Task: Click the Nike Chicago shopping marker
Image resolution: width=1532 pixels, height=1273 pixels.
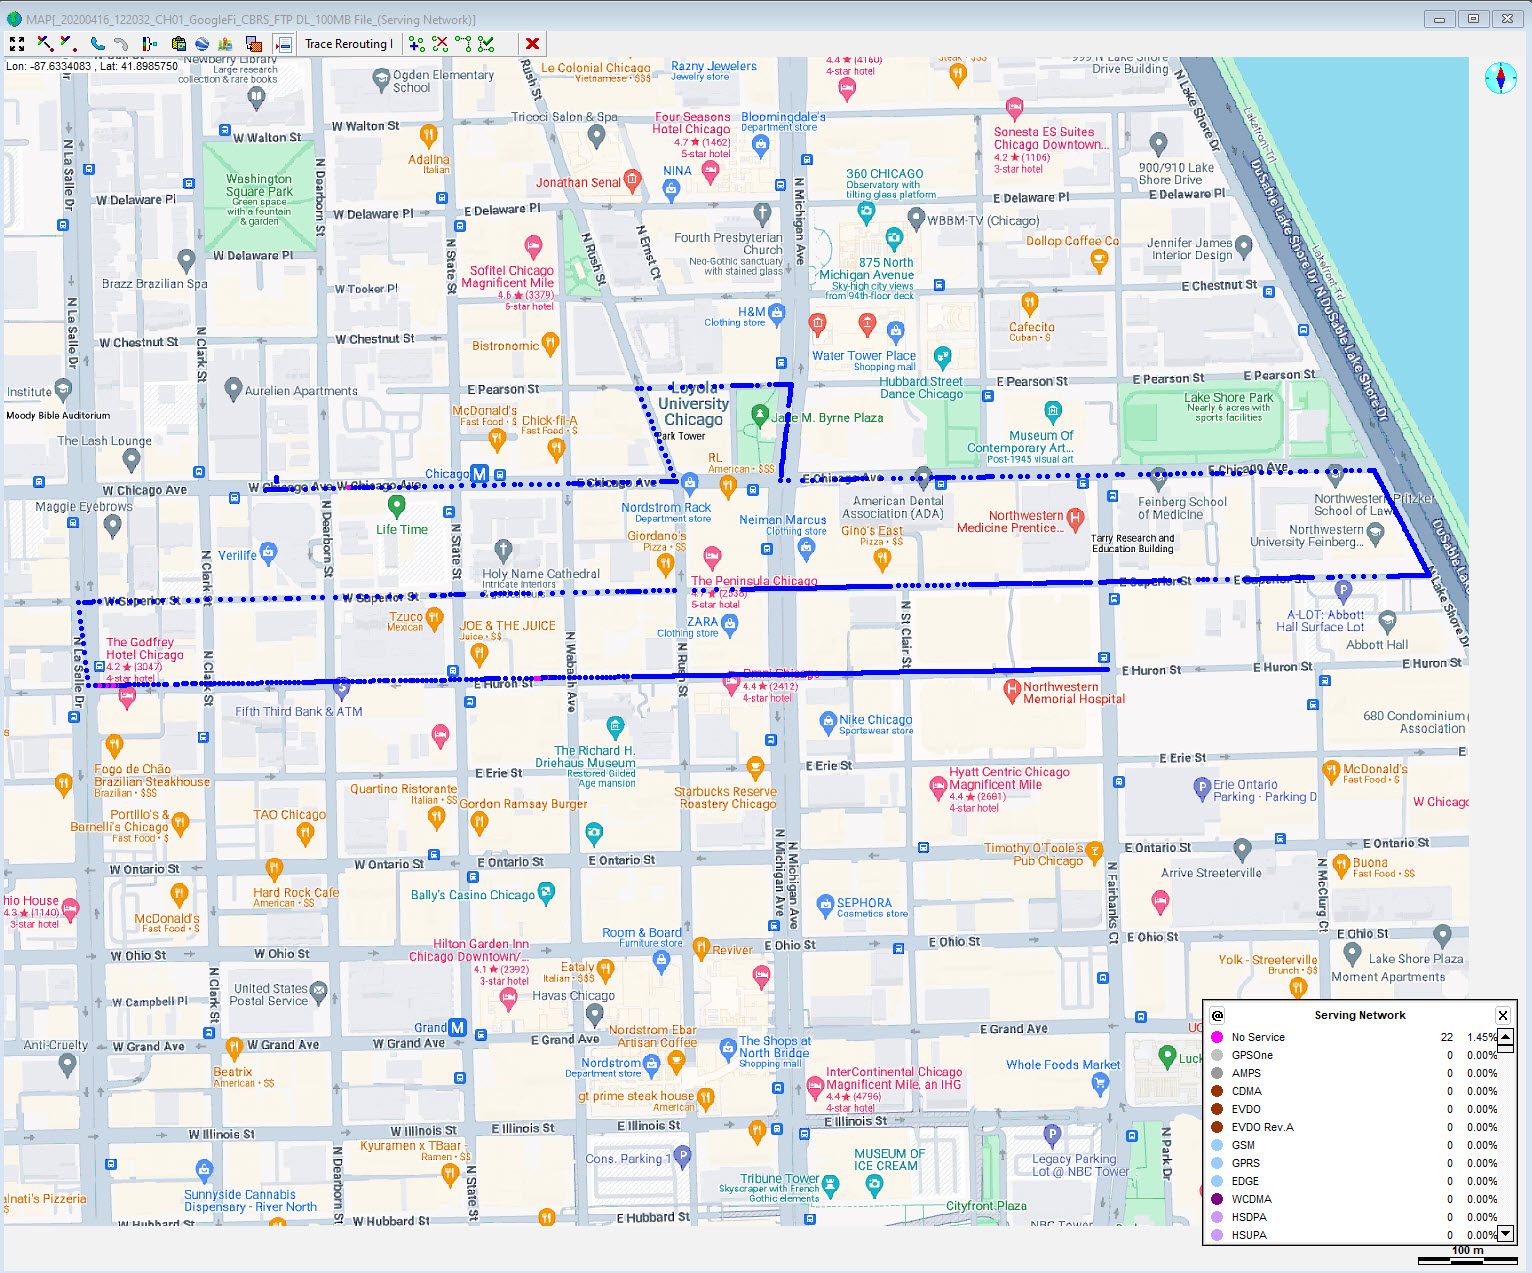Action: (827, 722)
